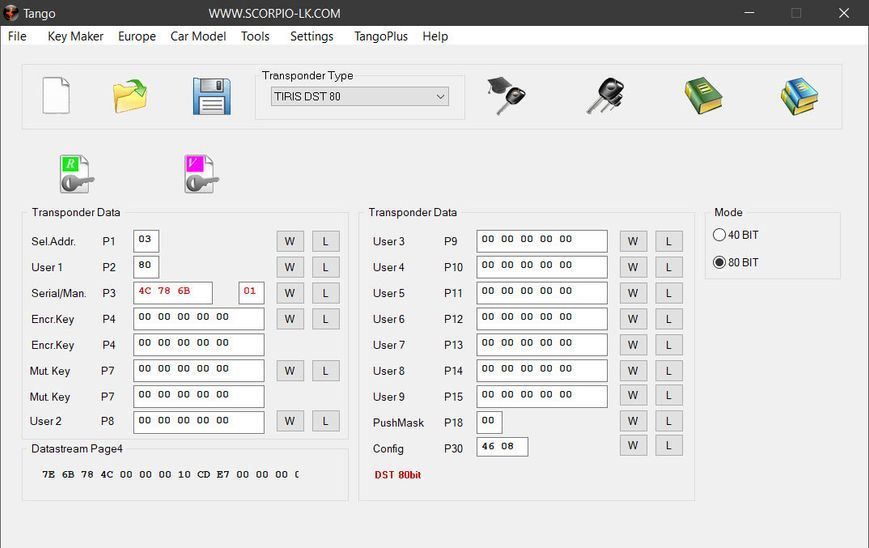Click the User 6 P12 input field

pos(542,319)
